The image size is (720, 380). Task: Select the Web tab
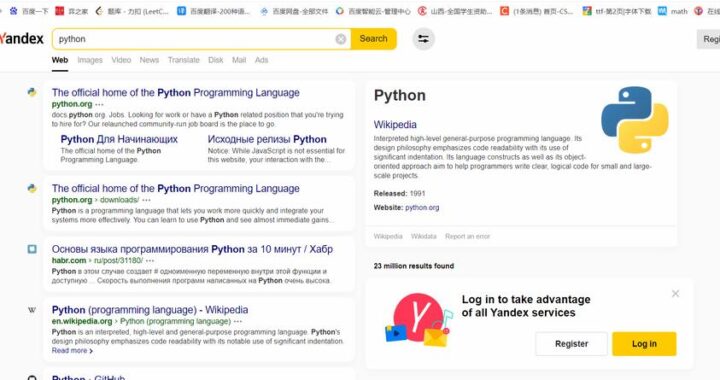tap(60, 60)
